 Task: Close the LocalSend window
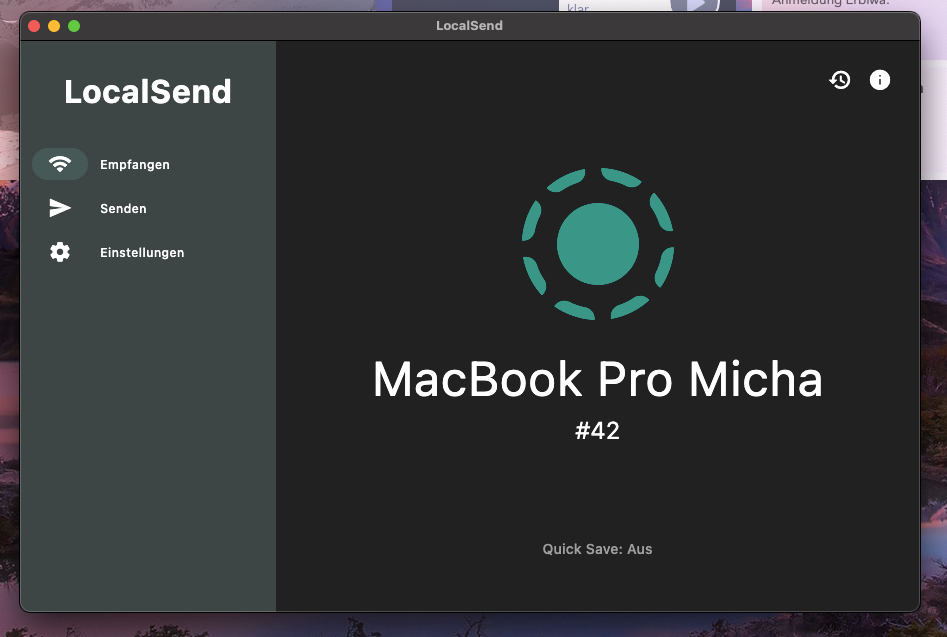tap(34, 26)
